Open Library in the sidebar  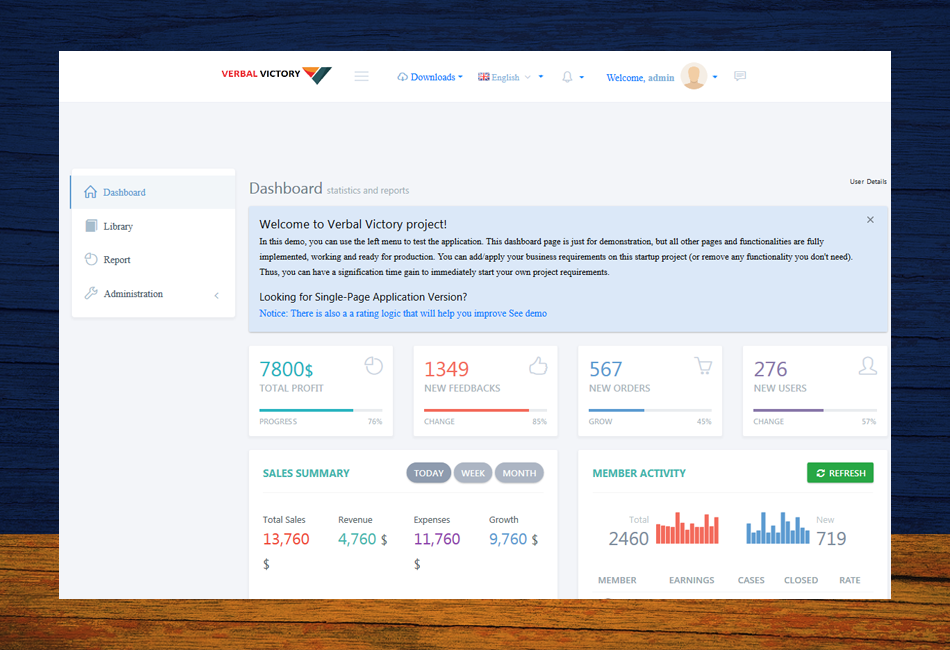pos(118,226)
